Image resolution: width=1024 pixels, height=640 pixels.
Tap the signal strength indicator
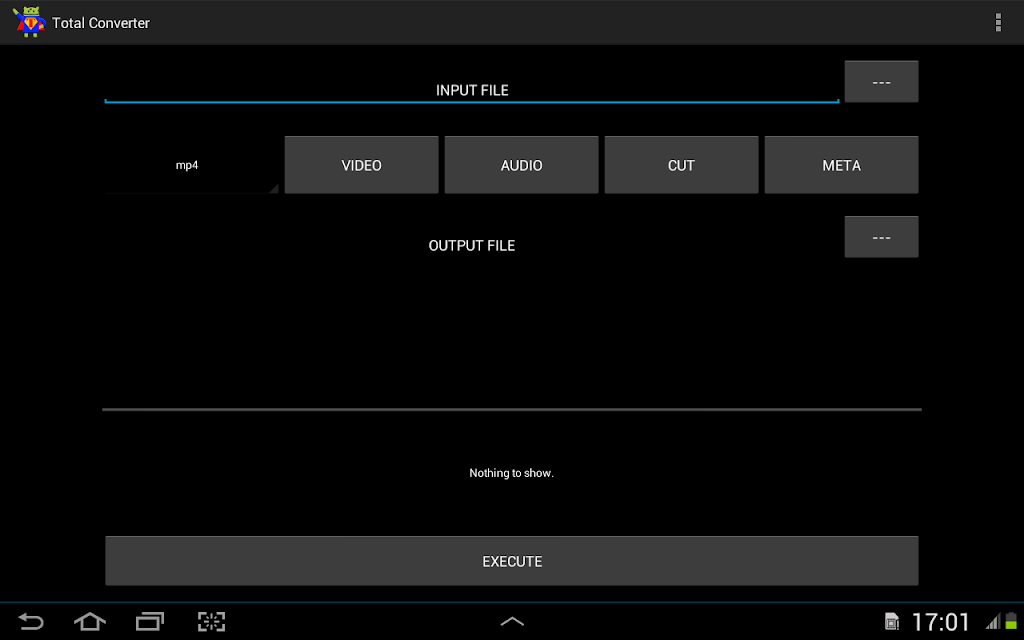[x=993, y=621]
